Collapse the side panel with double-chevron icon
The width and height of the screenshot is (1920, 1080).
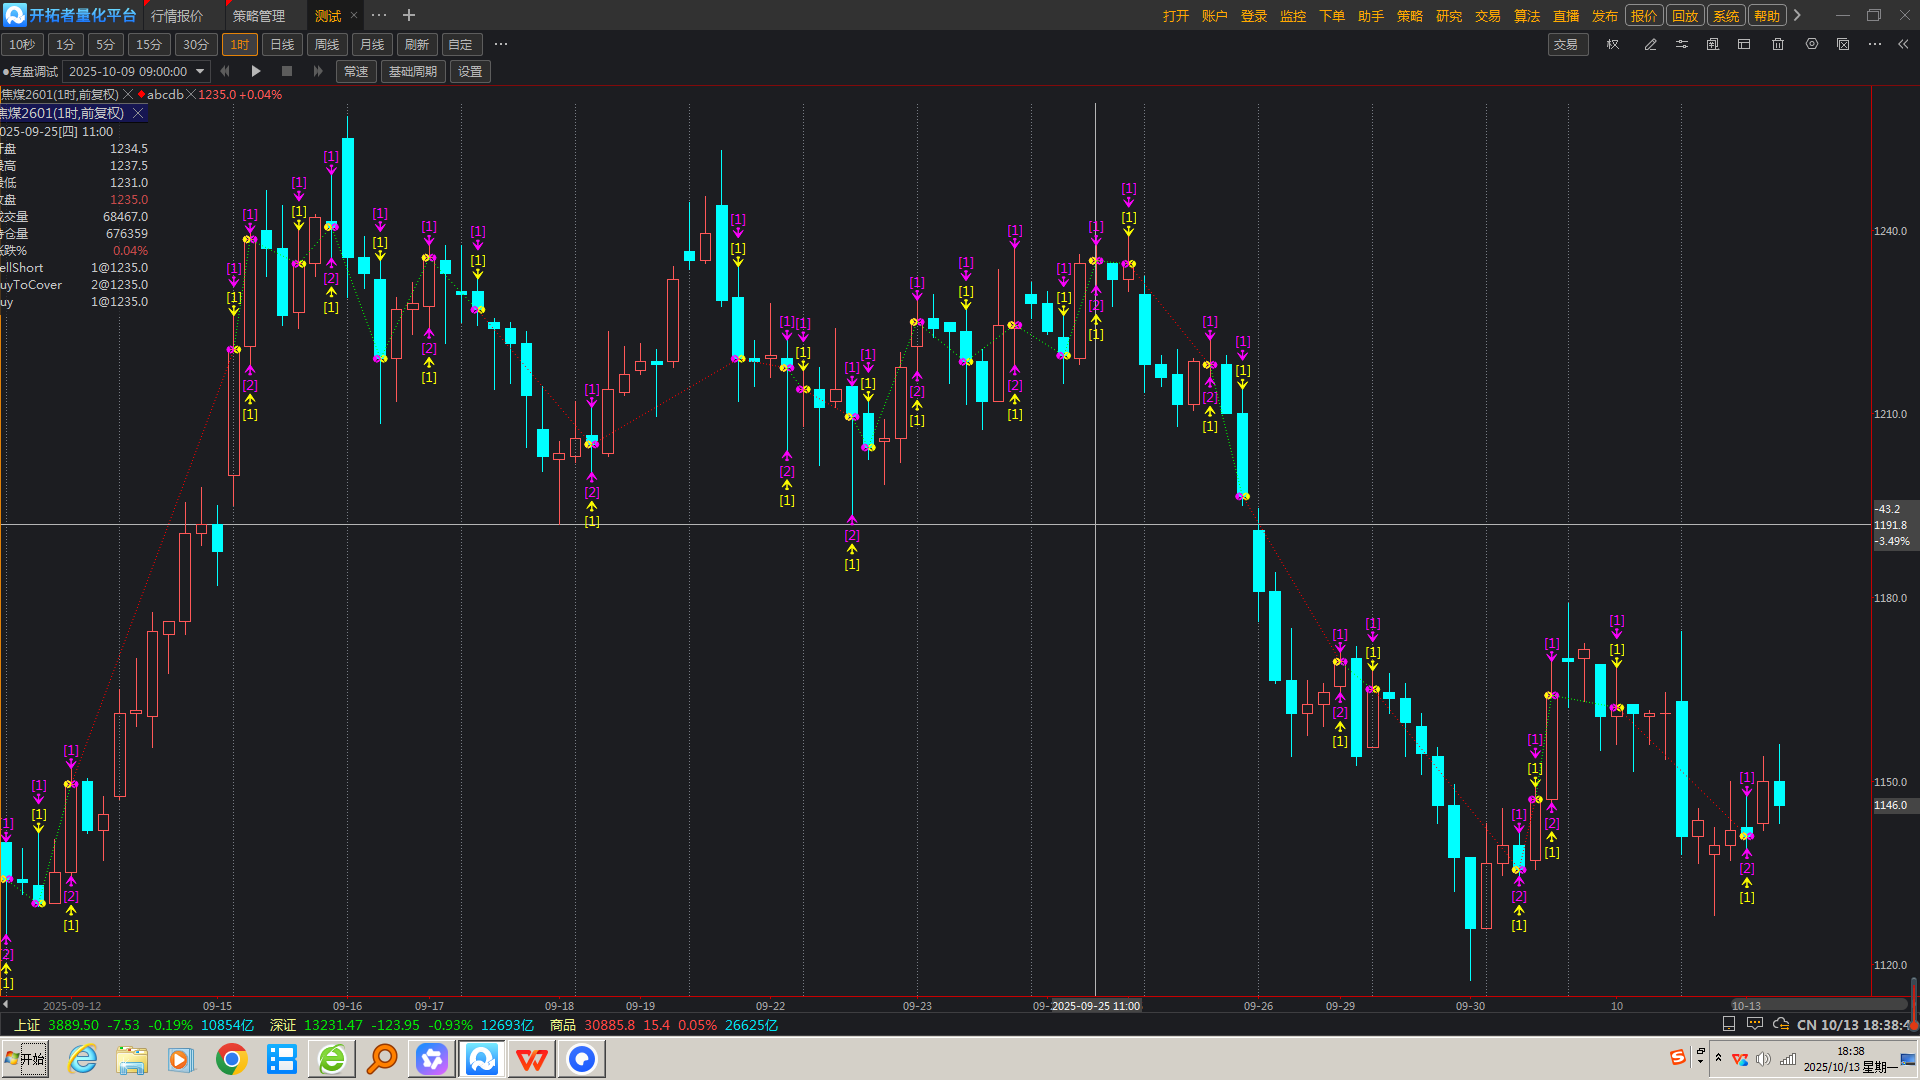(1903, 45)
